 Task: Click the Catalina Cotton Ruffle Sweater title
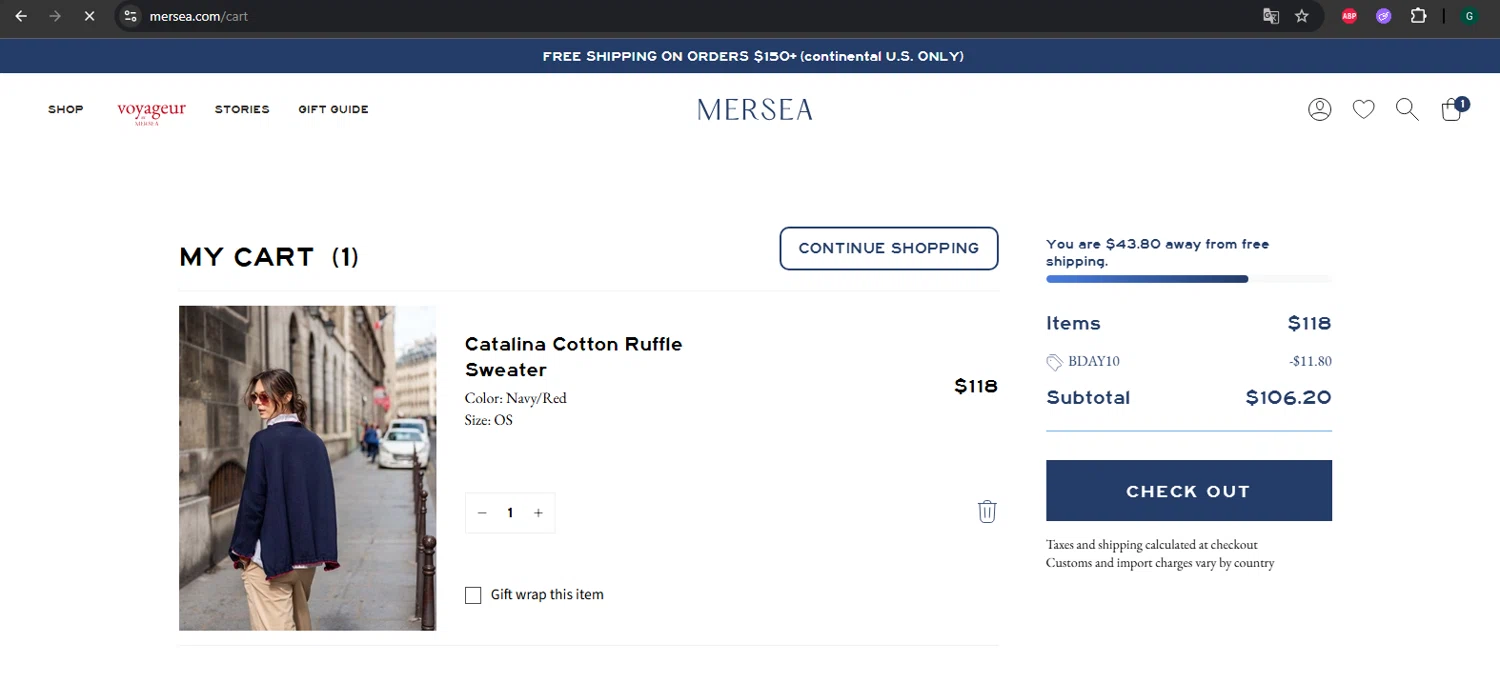573,356
